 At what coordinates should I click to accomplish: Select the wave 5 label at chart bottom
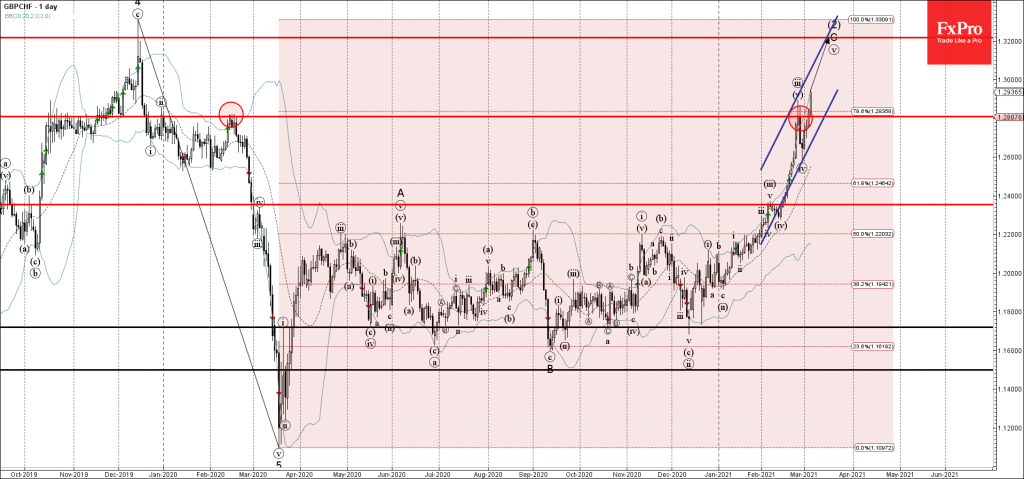pos(279,464)
